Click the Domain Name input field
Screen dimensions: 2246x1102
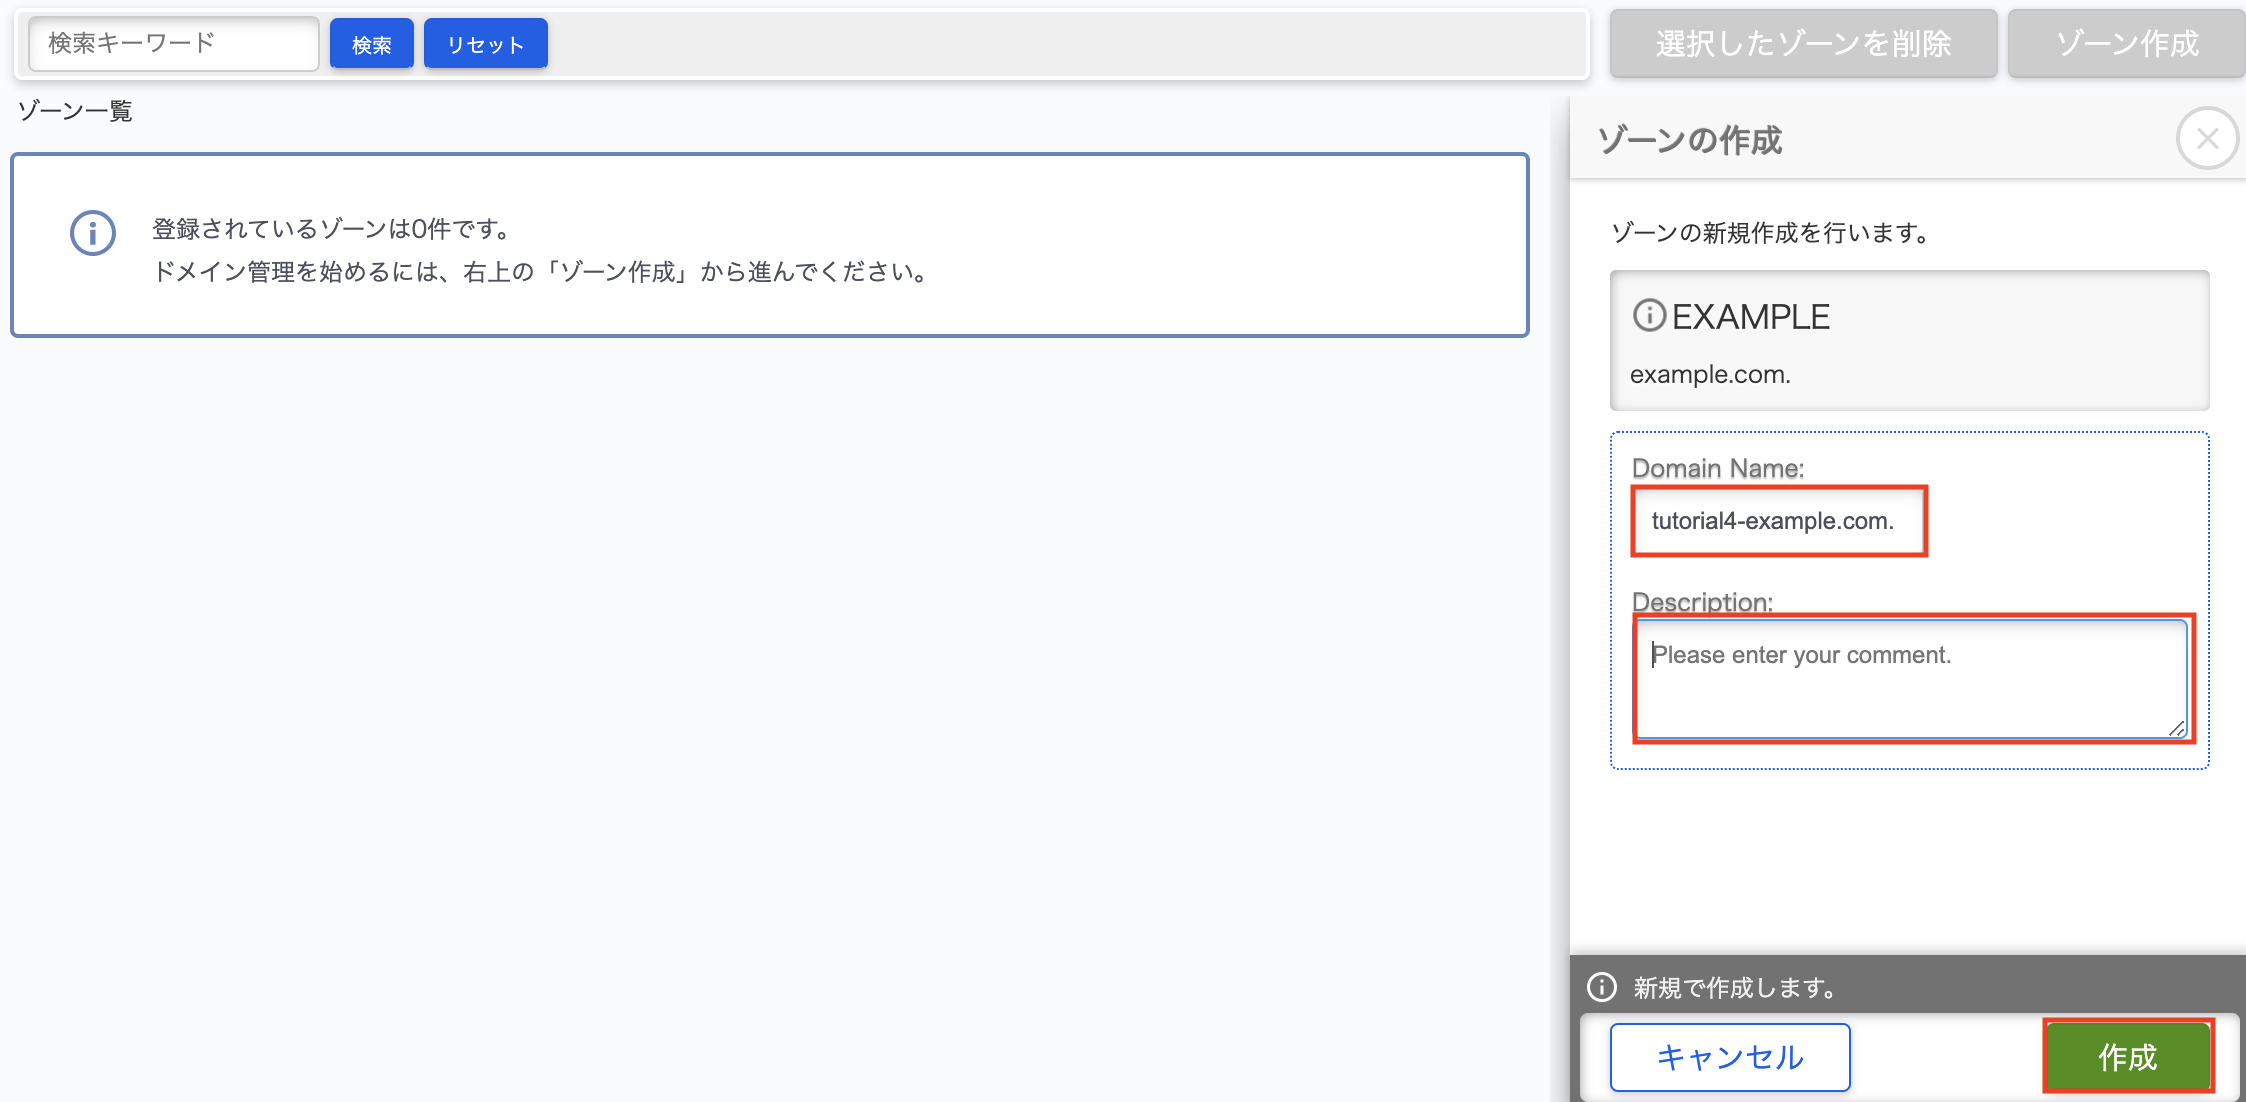1778,521
